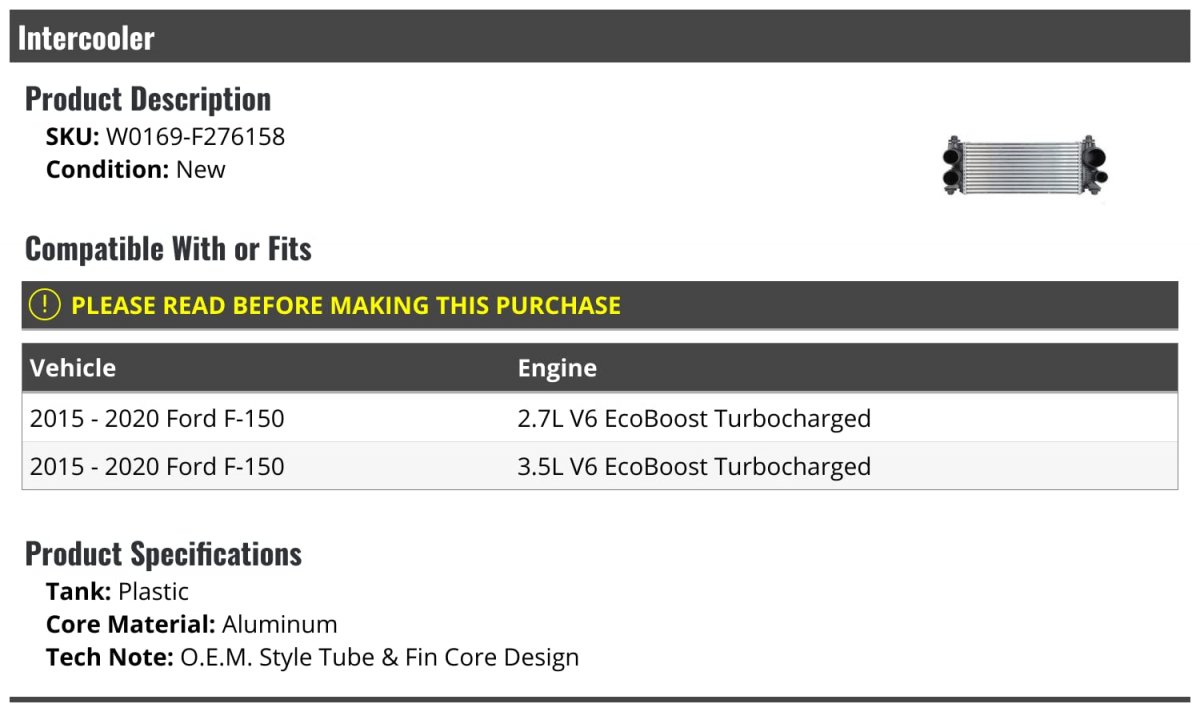Click the yellow exclamation warning icon

click(44, 305)
